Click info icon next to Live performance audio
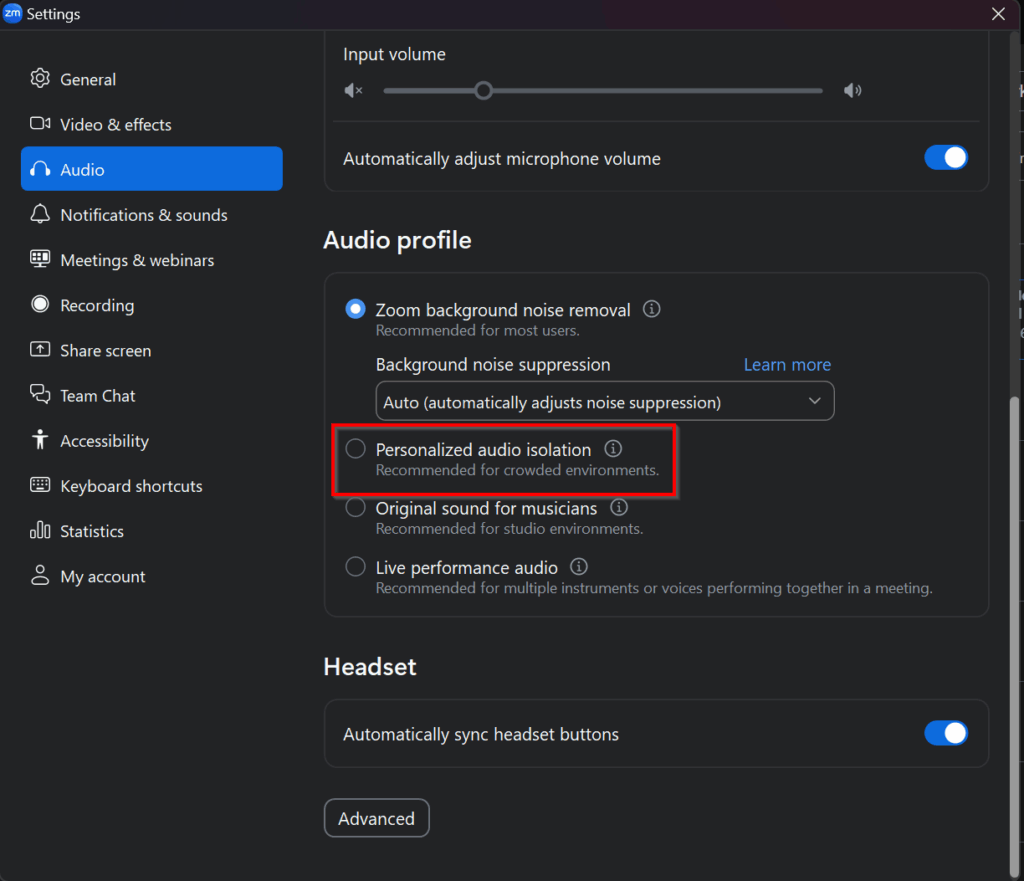 (579, 567)
